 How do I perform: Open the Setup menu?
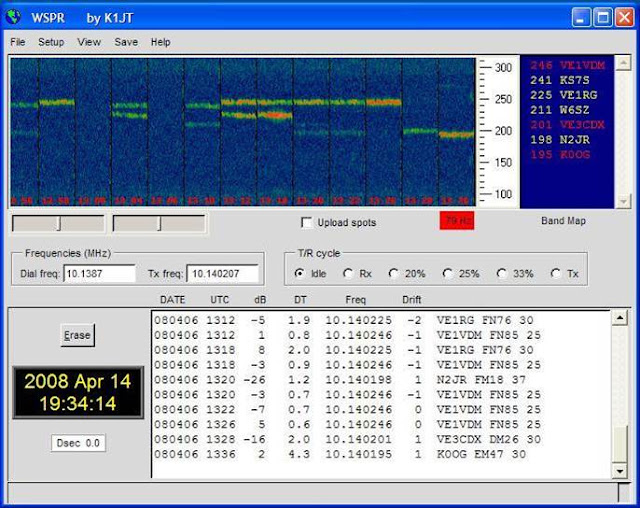pyautogui.click(x=51, y=42)
